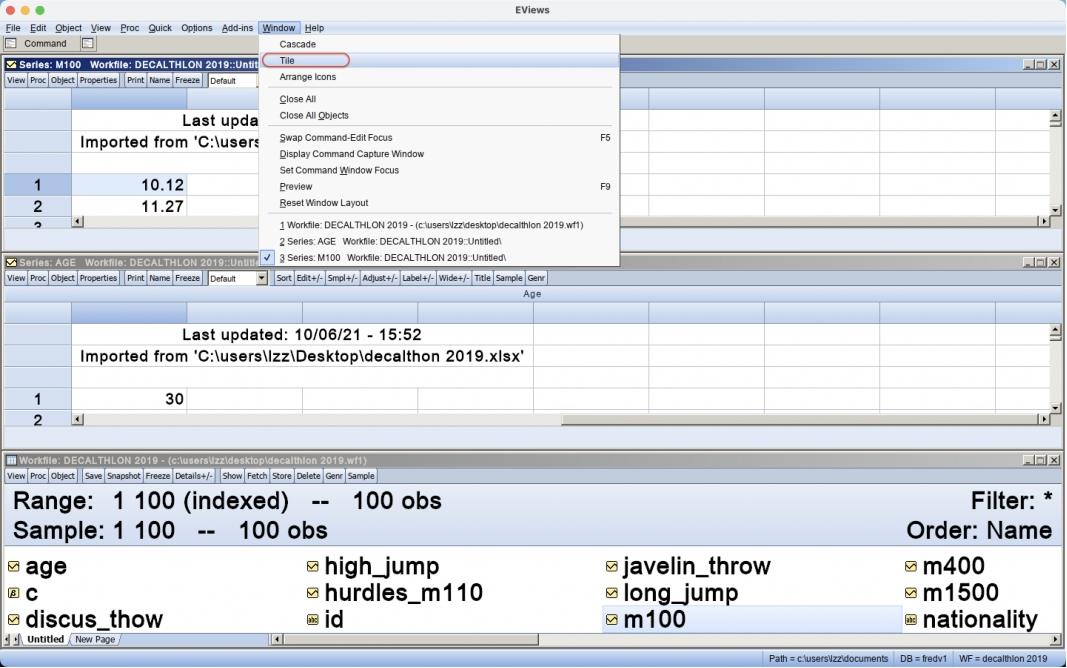Image resolution: width=1067 pixels, height=668 pixels.
Task: Click horizontal scrollbar thumb in workfile window
Action: pos(410,639)
